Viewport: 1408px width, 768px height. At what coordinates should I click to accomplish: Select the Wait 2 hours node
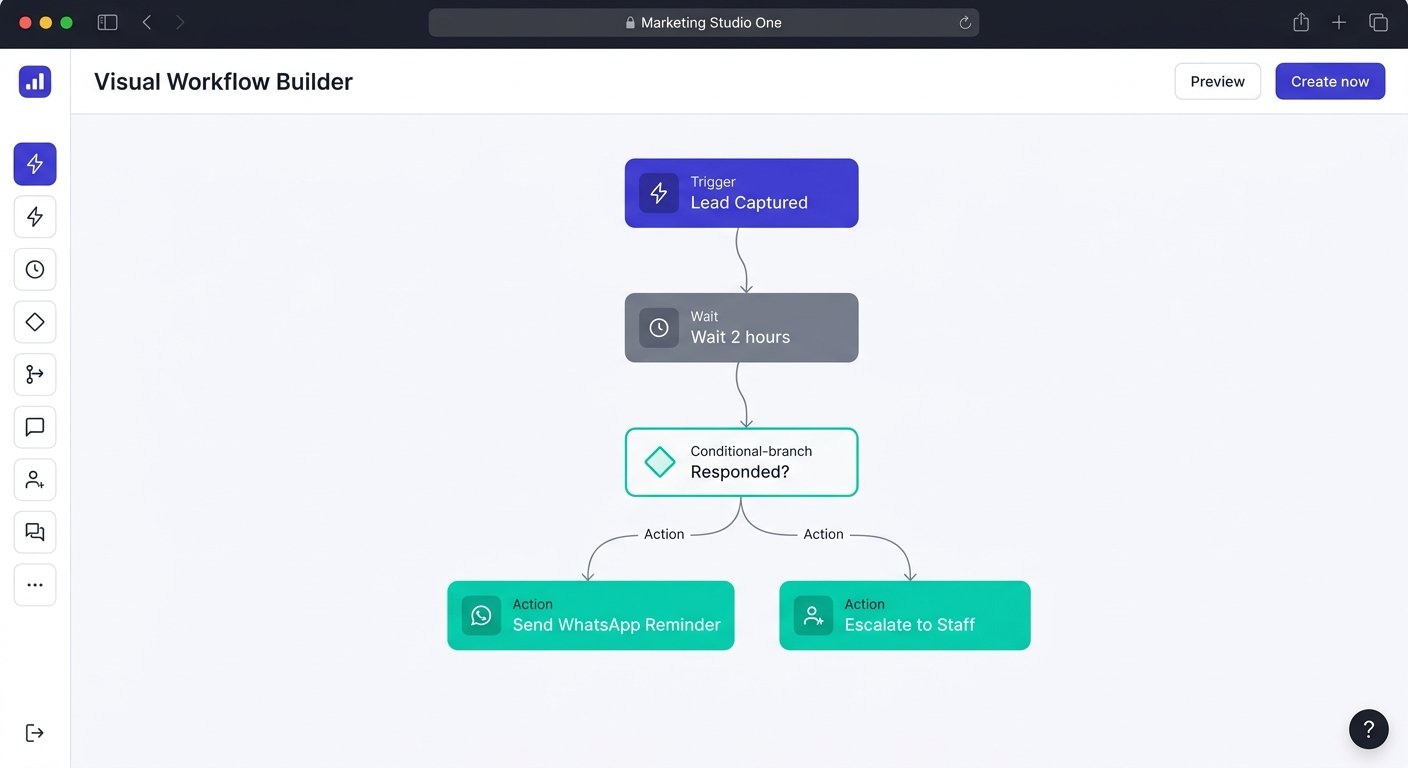tap(742, 328)
